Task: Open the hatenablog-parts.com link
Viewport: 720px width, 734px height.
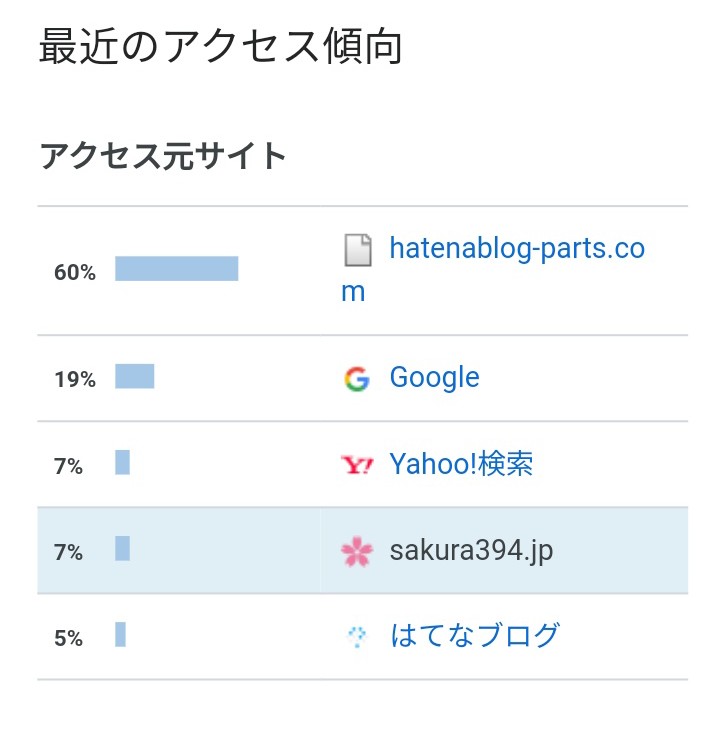Action: point(493,270)
